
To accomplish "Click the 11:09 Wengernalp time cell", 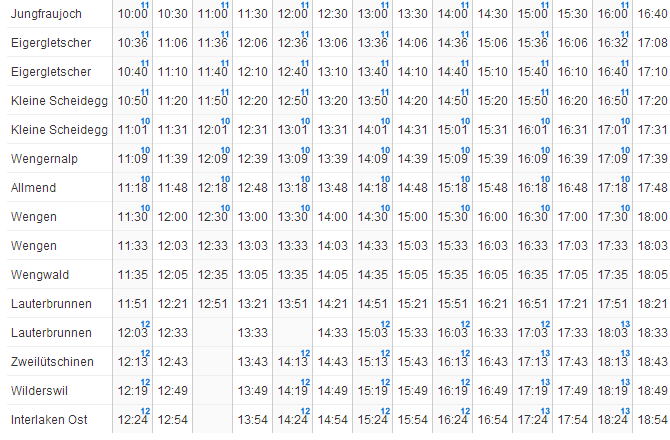I will click(x=131, y=159).
